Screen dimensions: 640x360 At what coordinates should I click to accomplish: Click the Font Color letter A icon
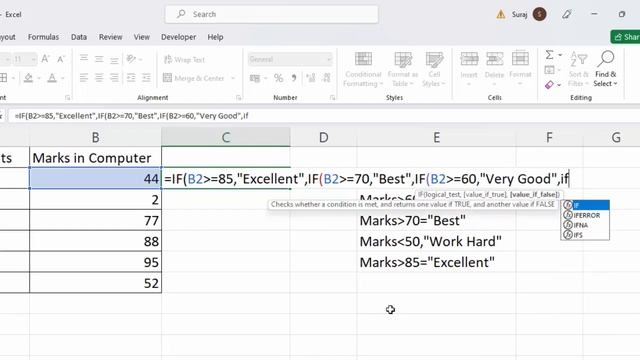coord(52,78)
